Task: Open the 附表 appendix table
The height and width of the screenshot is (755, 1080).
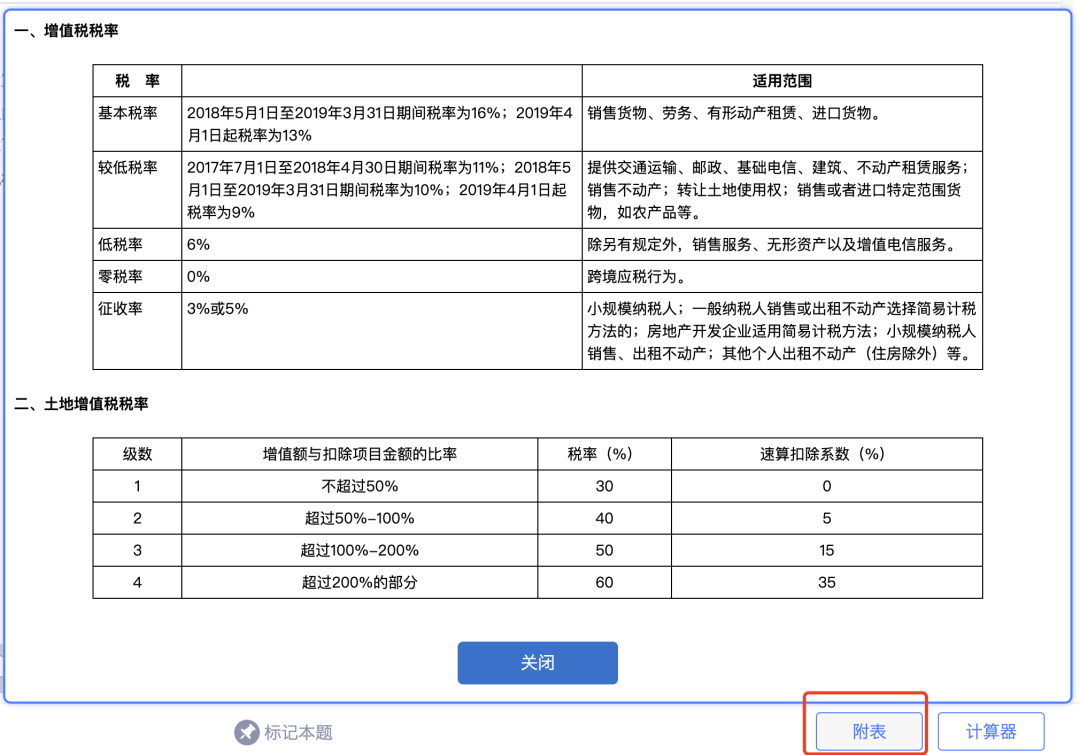Action: pos(868,732)
